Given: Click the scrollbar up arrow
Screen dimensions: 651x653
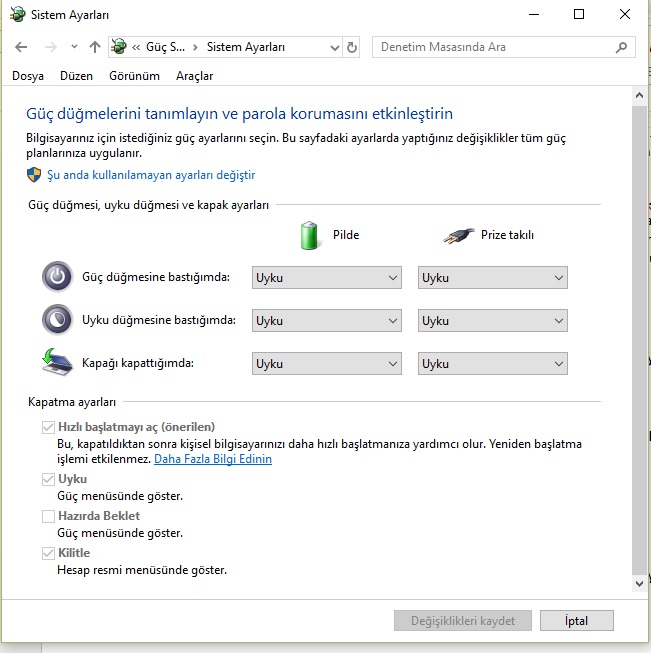Looking at the screenshot, I should pyautogui.click(x=639, y=95).
